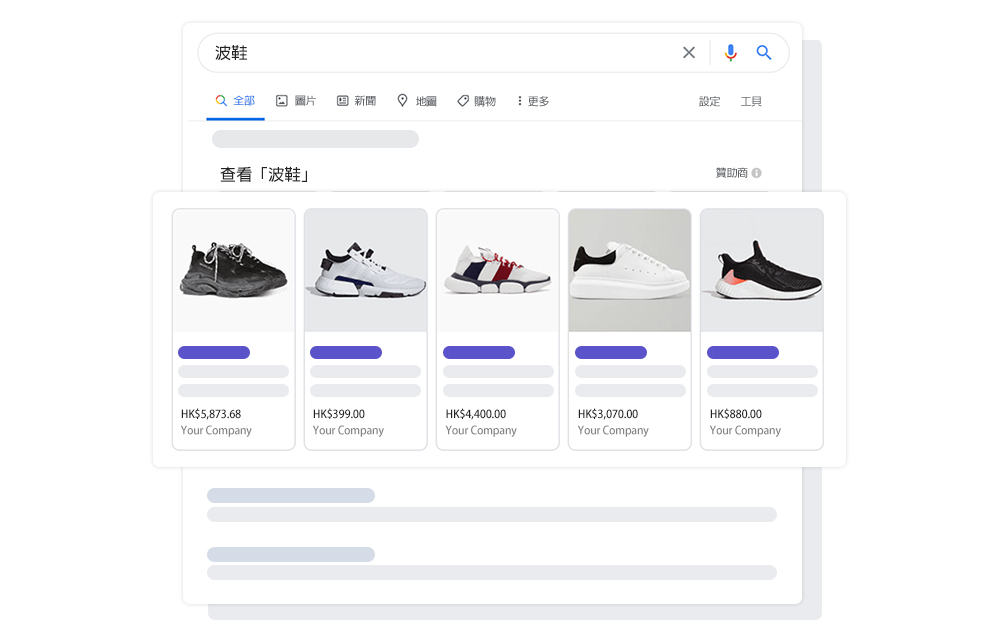This screenshot has height=639, width=1000.
Task: Go to the 地圖 tab
Action: tap(417, 101)
